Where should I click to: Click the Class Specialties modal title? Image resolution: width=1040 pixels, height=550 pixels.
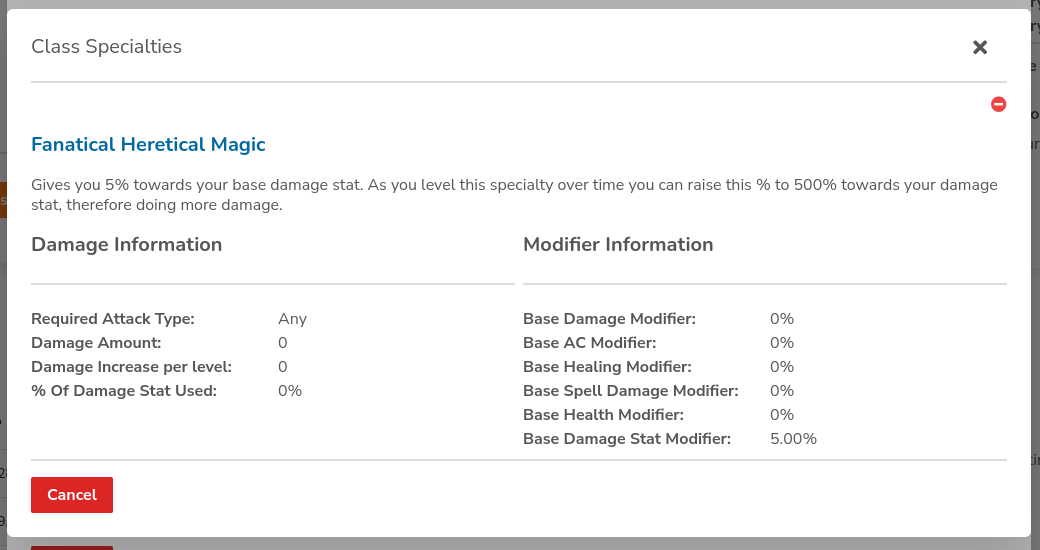tap(106, 46)
